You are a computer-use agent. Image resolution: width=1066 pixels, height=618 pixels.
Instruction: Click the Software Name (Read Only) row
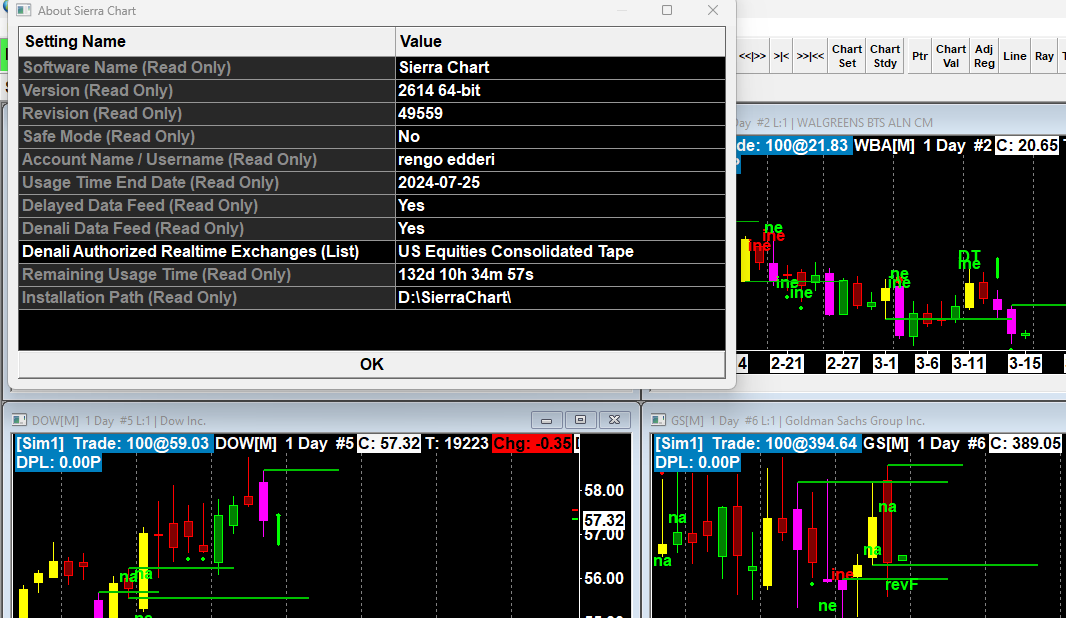tap(371, 67)
